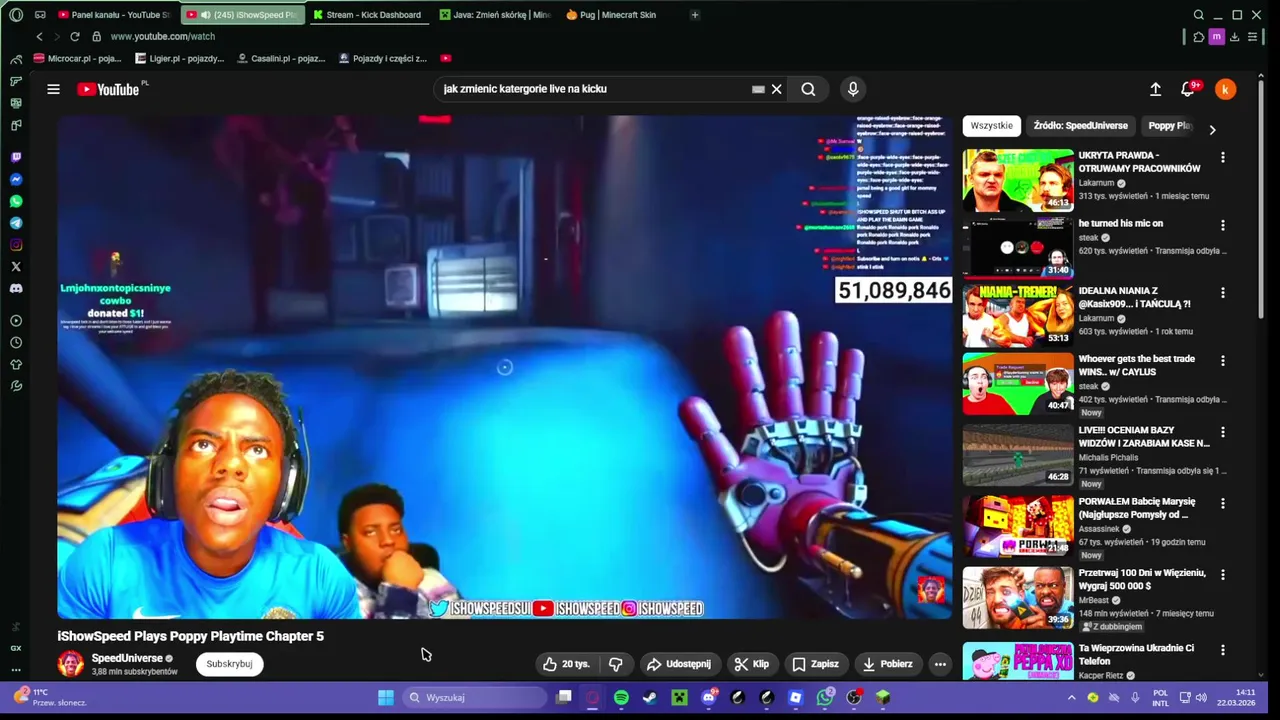Open options for Przetrwaj 100 Dni video
Viewport: 1280px width, 720px height.
tap(1222, 575)
